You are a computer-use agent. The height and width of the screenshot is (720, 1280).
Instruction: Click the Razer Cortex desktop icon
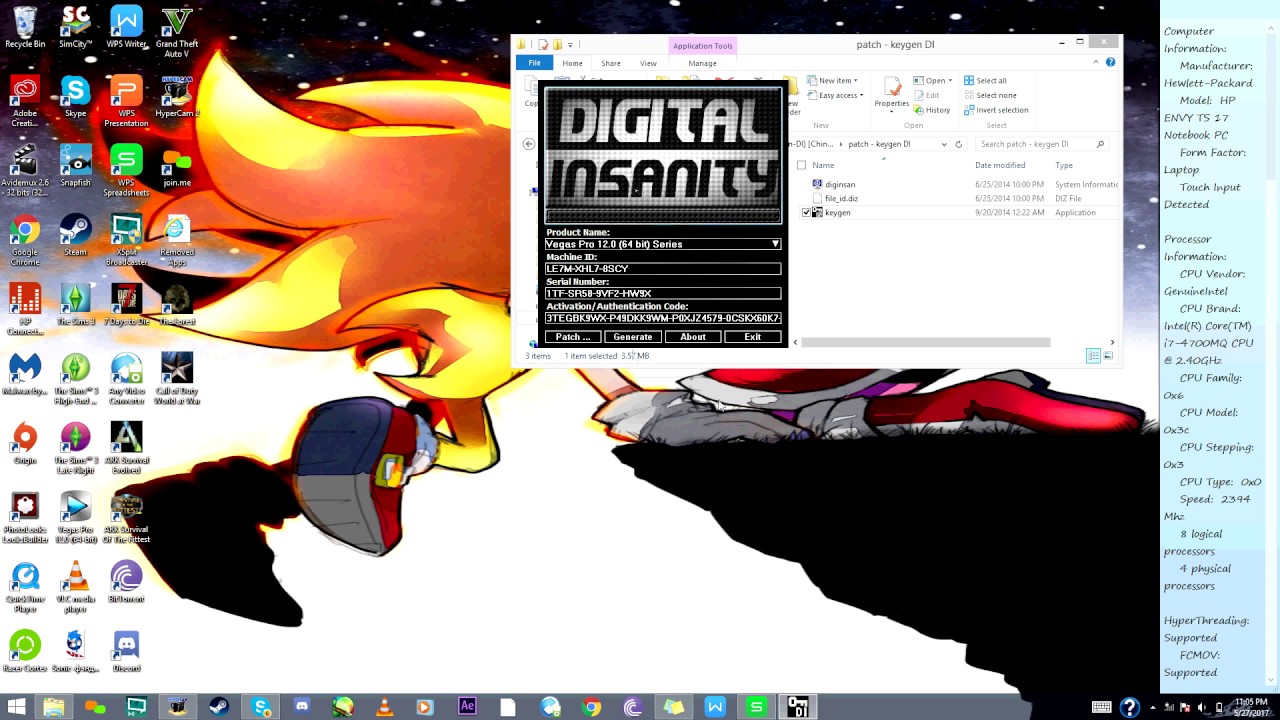click(x=25, y=651)
